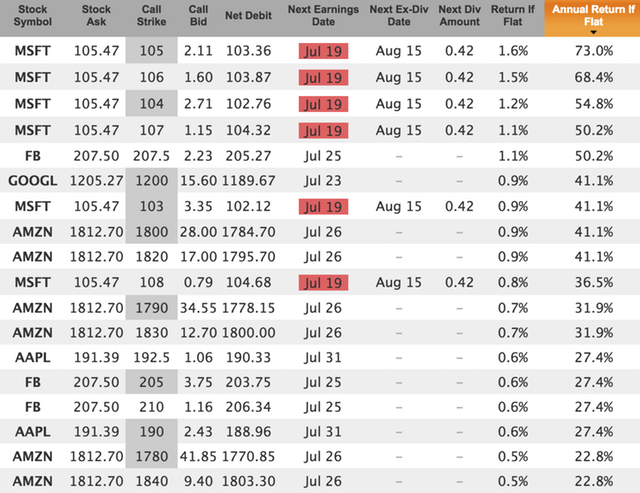Click net debit value 205.27
This screenshot has width=640, height=493.
pos(249,156)
